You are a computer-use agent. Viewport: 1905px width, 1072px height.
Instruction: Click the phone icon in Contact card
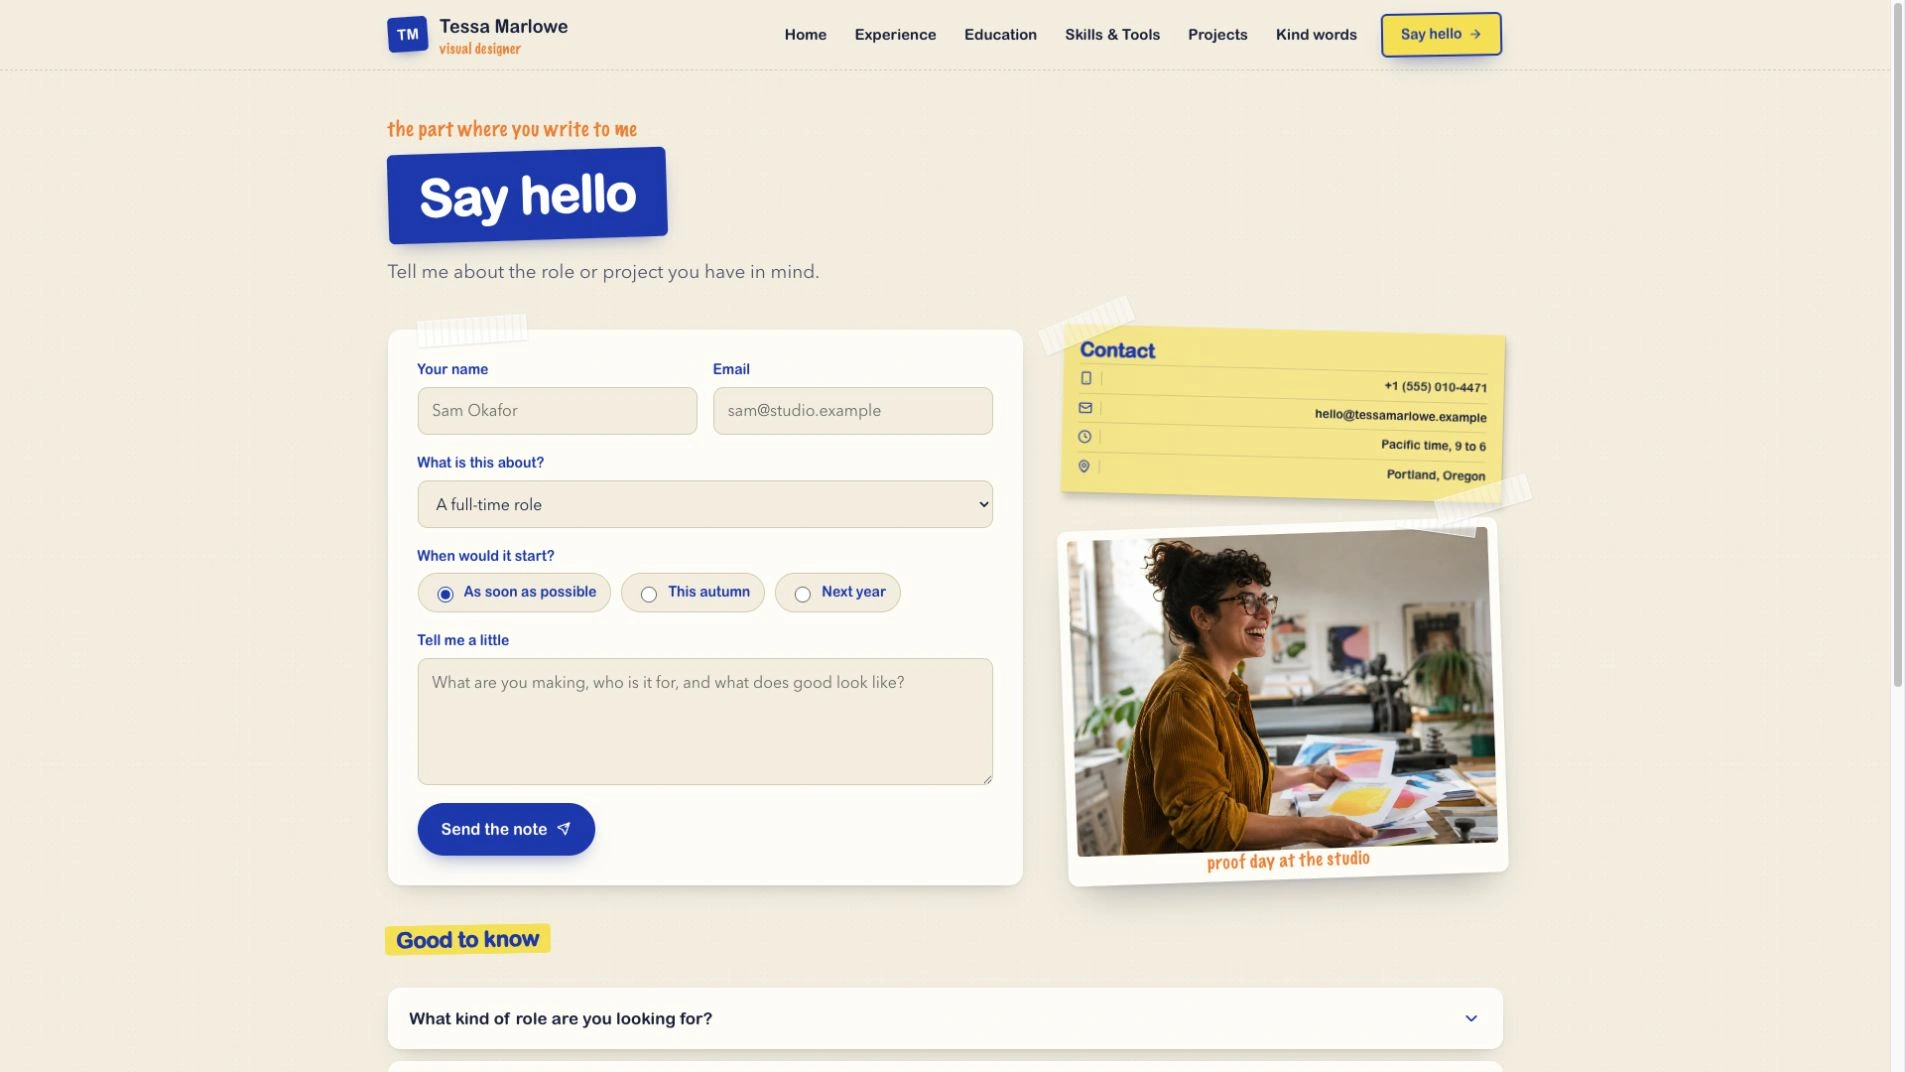(1086, 378)
